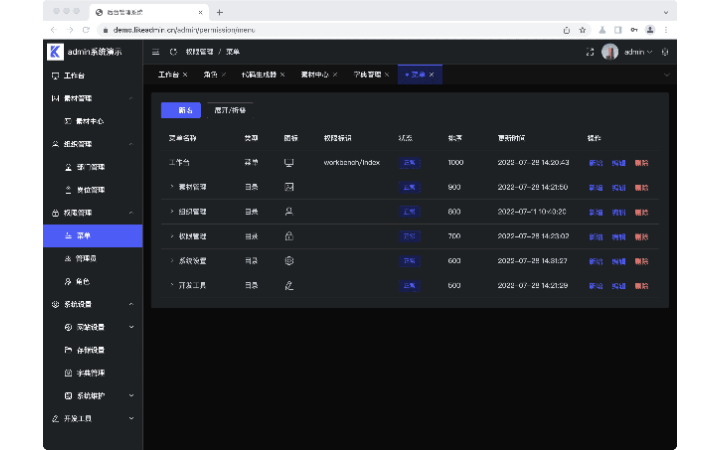The width and height of the screenshot is (720, 450).
Task: Open 角色 in the sidebar menu
Action: (x=83, y=281)
